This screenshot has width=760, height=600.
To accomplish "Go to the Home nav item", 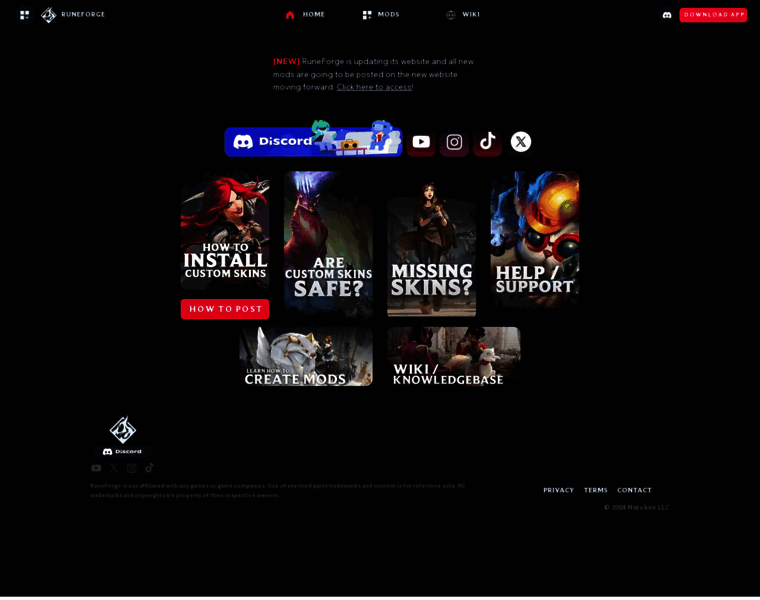I will 305,15.
